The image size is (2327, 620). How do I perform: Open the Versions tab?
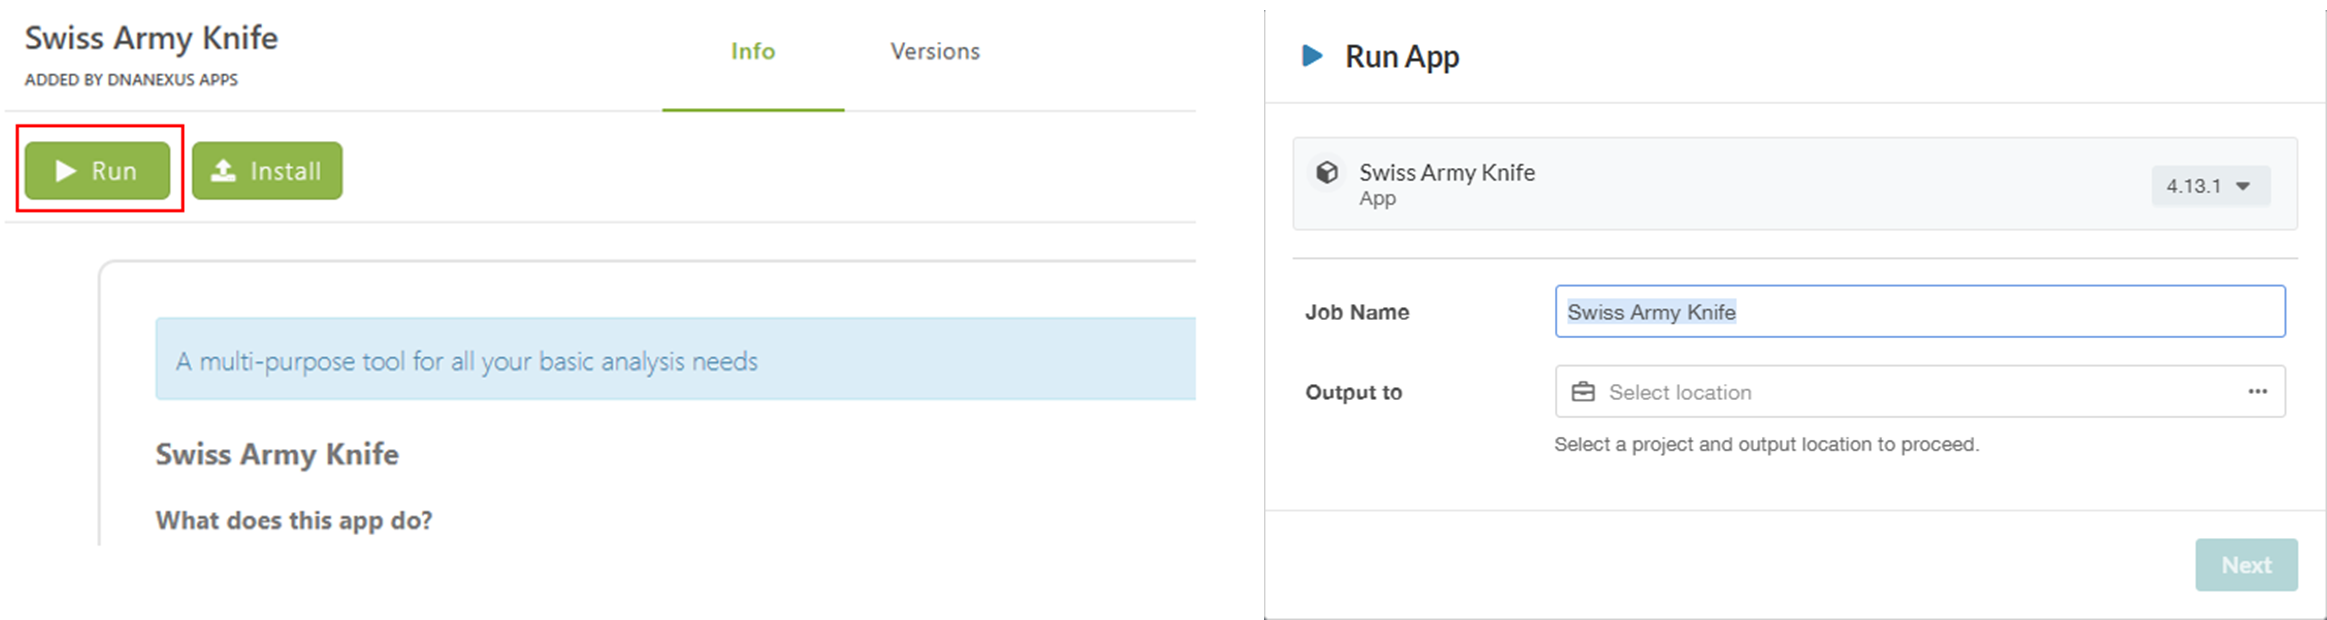(935, 51)
